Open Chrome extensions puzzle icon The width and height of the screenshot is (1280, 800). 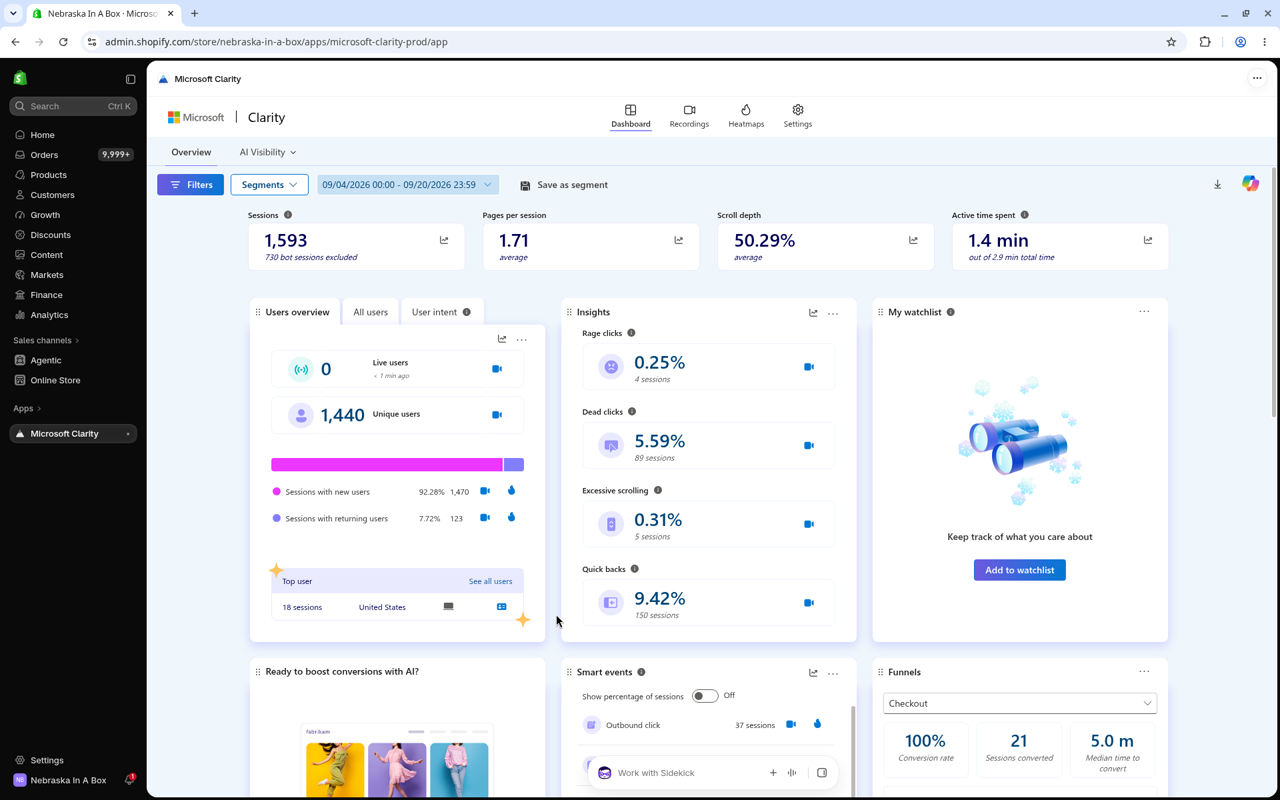pyautogui.click(x=1205, y=42)
